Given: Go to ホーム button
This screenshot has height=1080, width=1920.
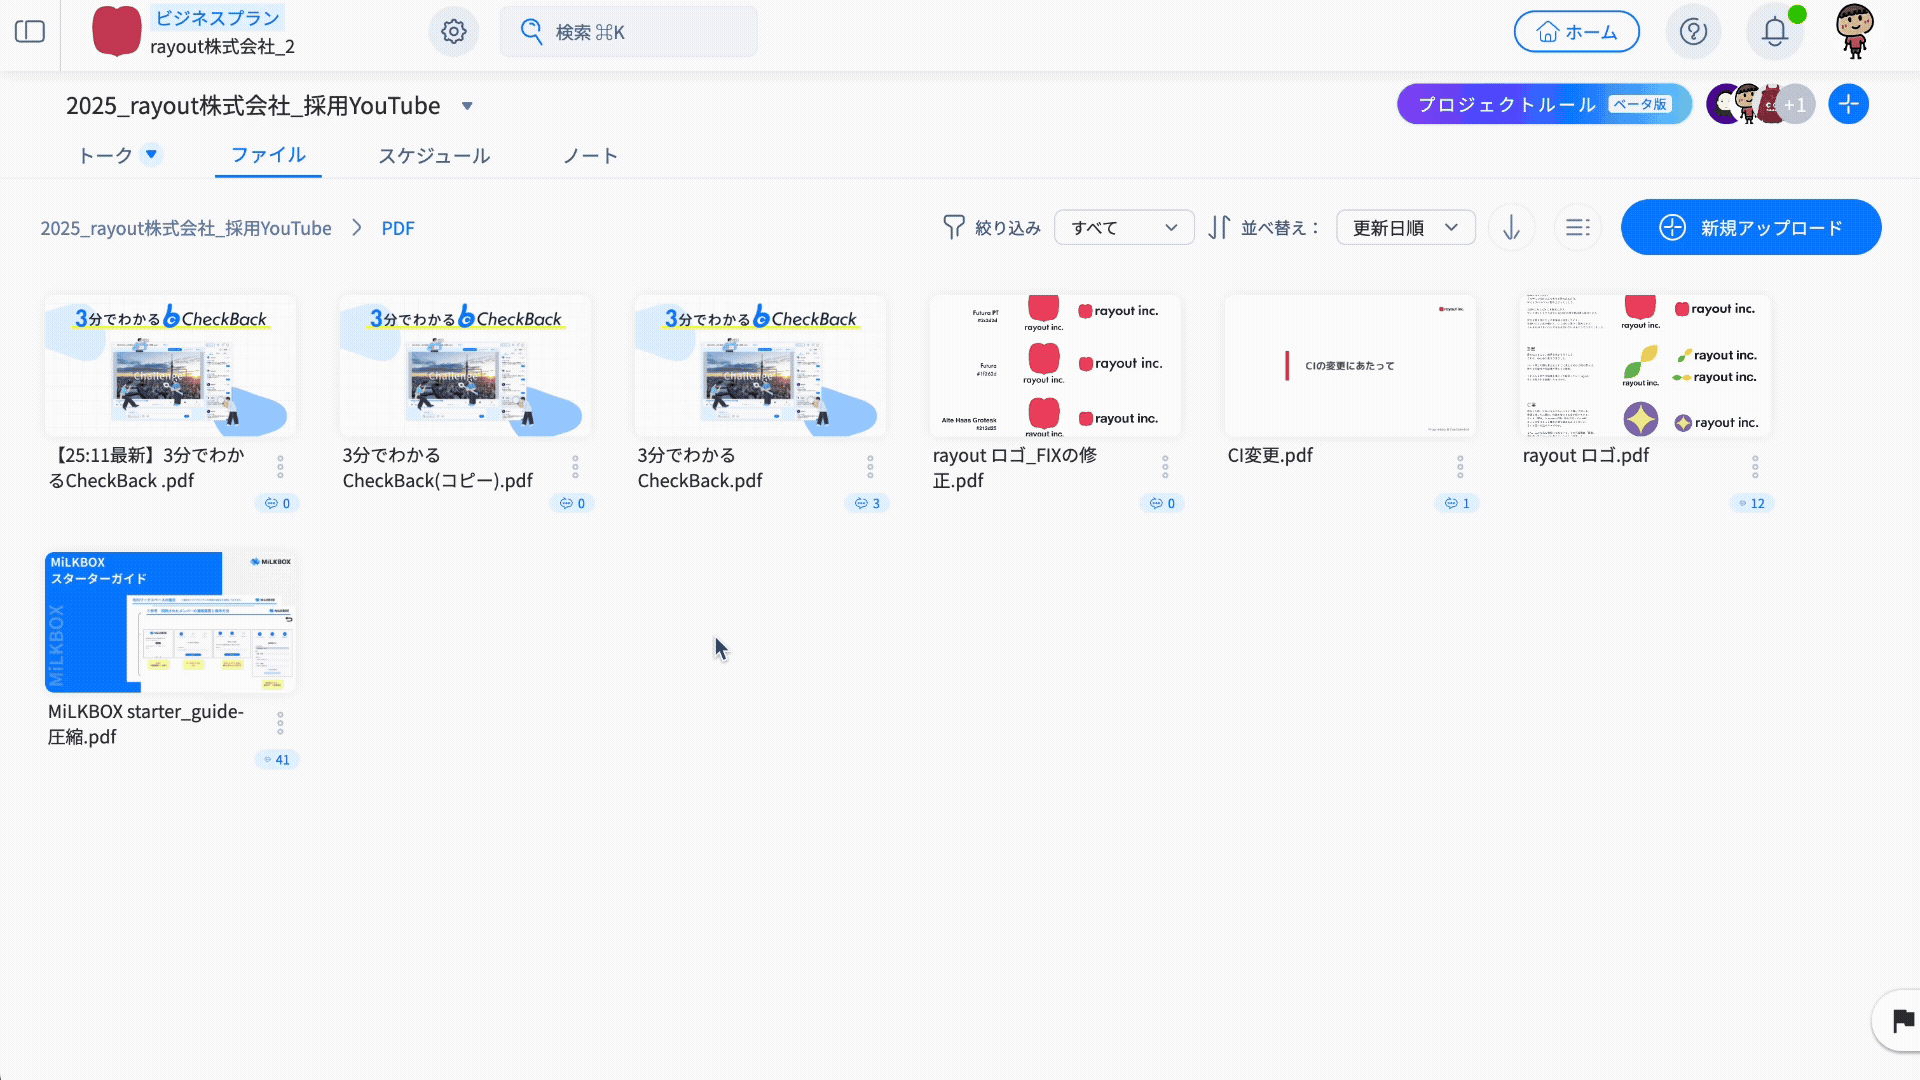Looking at the screenshot, I should coord(1576,32).
